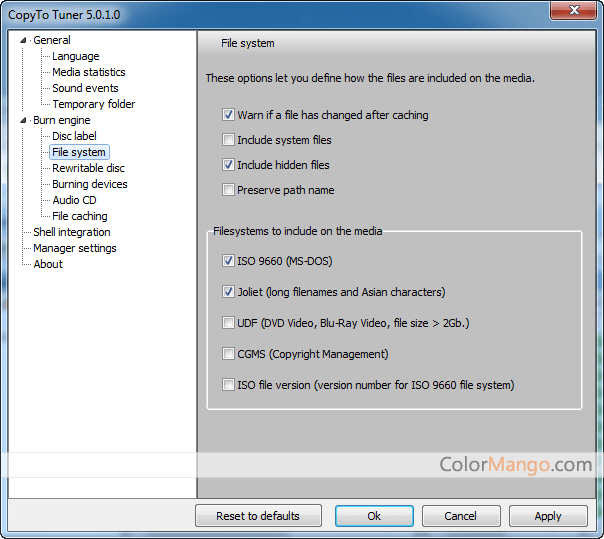Toggle ISO 9660 (MS-DOS) filesystem
The image size is (604, 539).
[229, 261]
